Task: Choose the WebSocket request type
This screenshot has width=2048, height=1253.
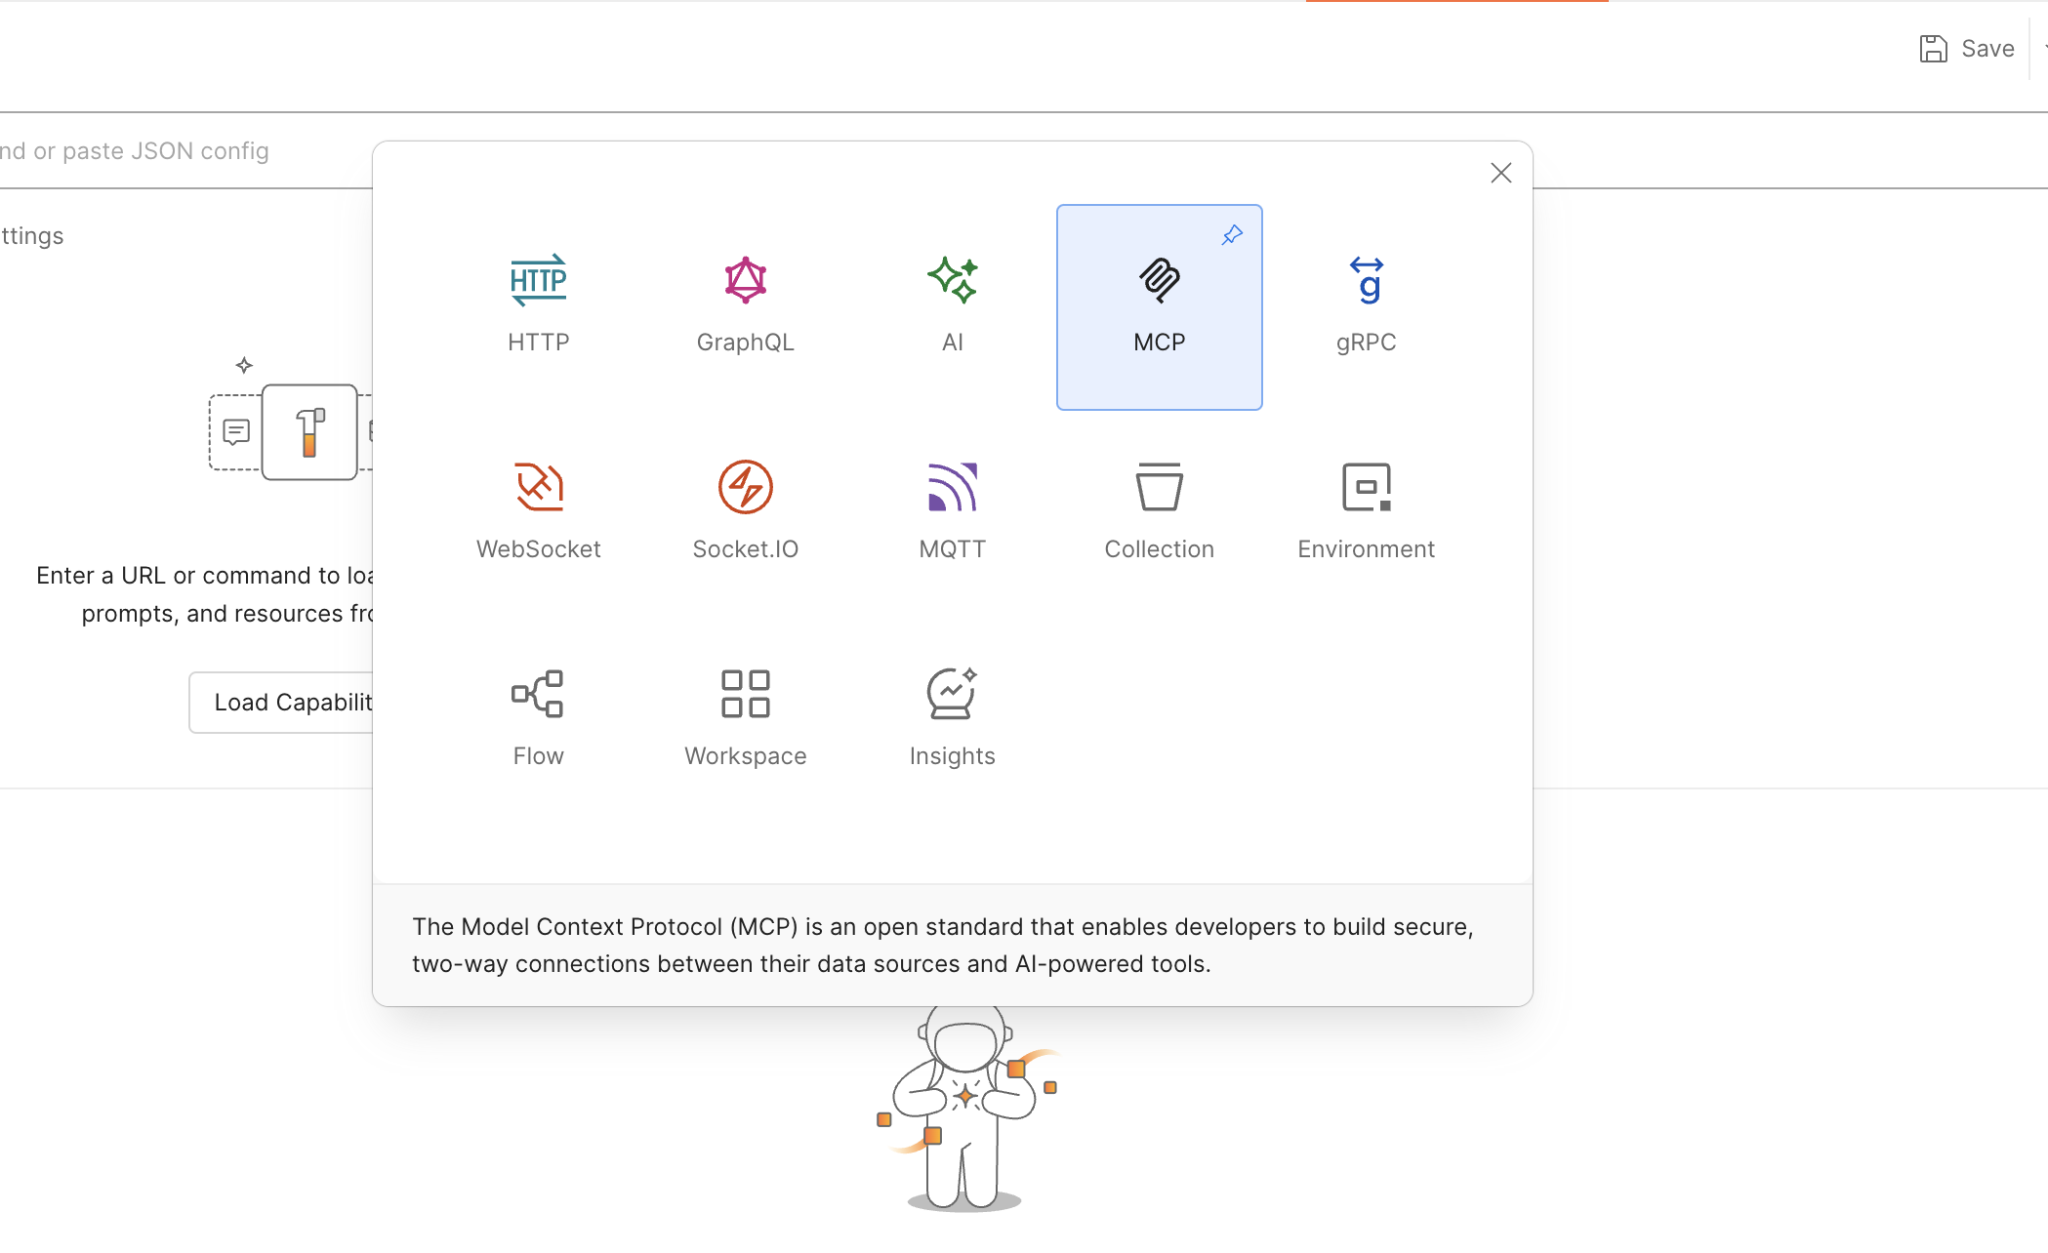Action: (x=538, y=514)
